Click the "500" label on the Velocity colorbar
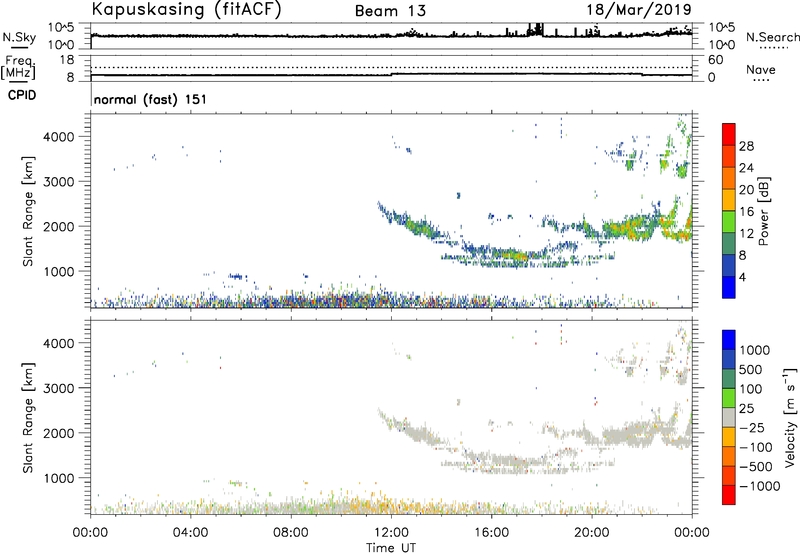This screenshot has height=554, width=800. pyautogui.click(x=750, y=370)
